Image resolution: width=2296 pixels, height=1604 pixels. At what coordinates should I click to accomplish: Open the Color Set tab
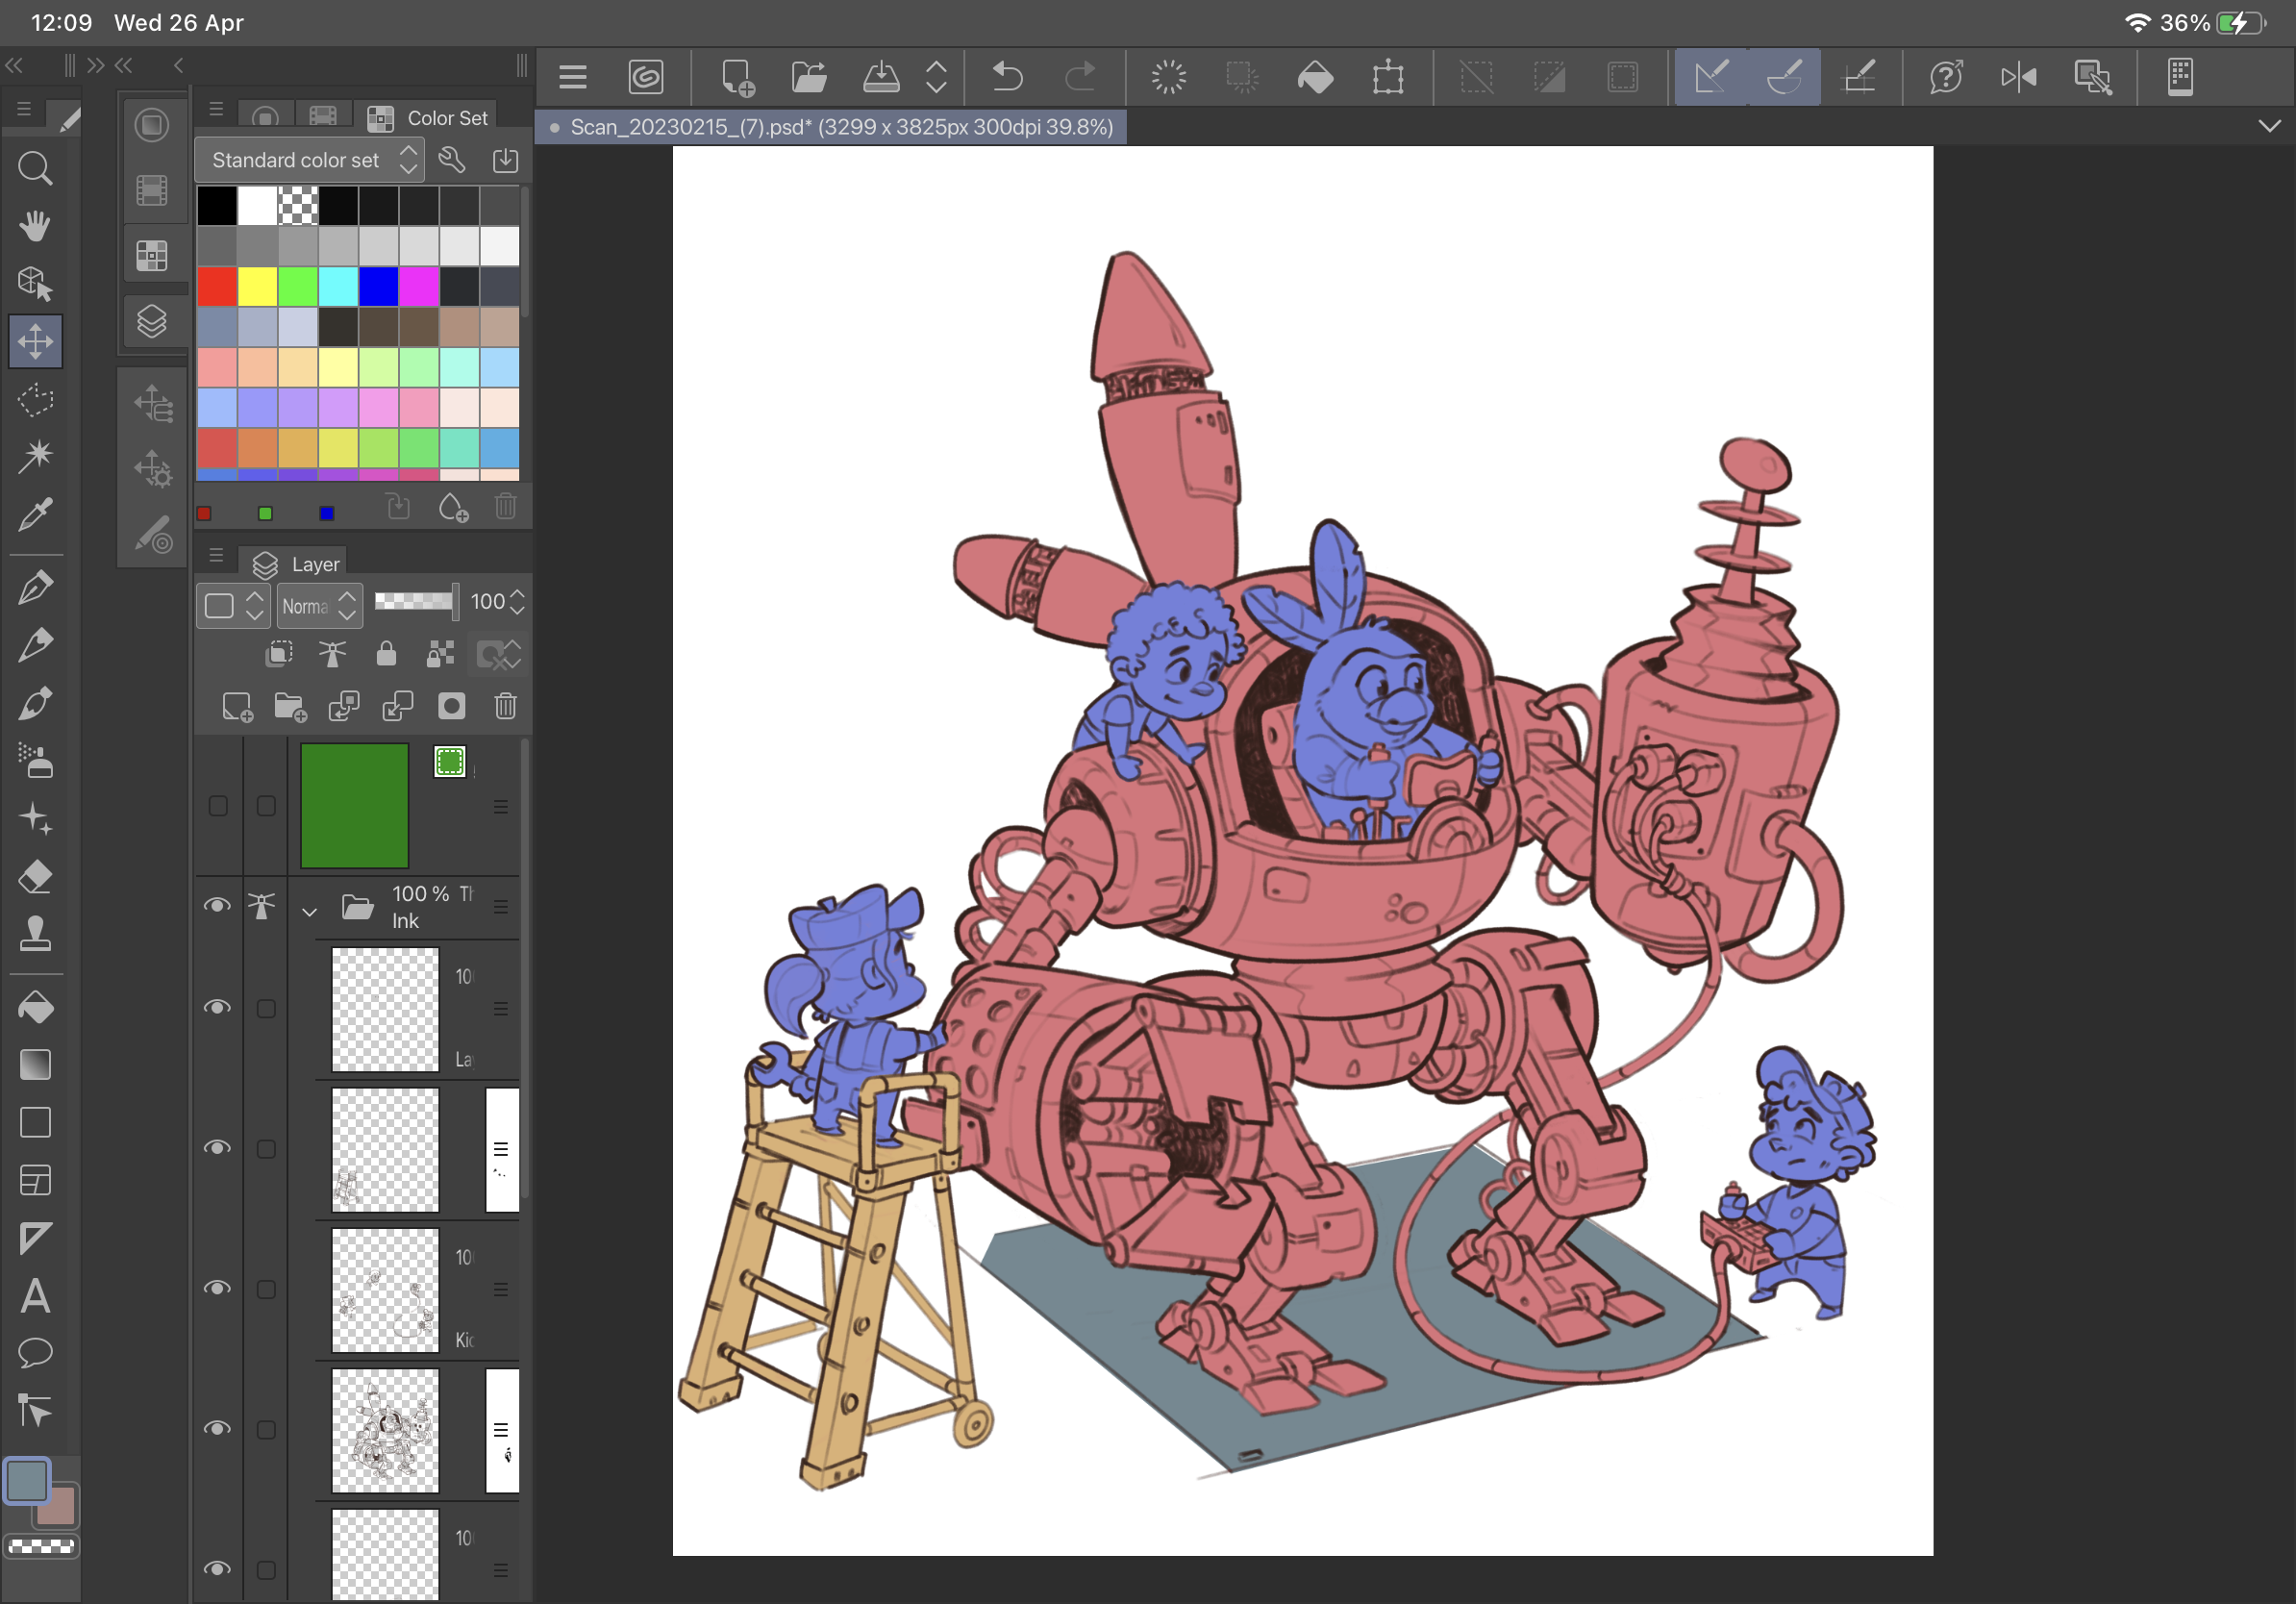coord(428,118)
